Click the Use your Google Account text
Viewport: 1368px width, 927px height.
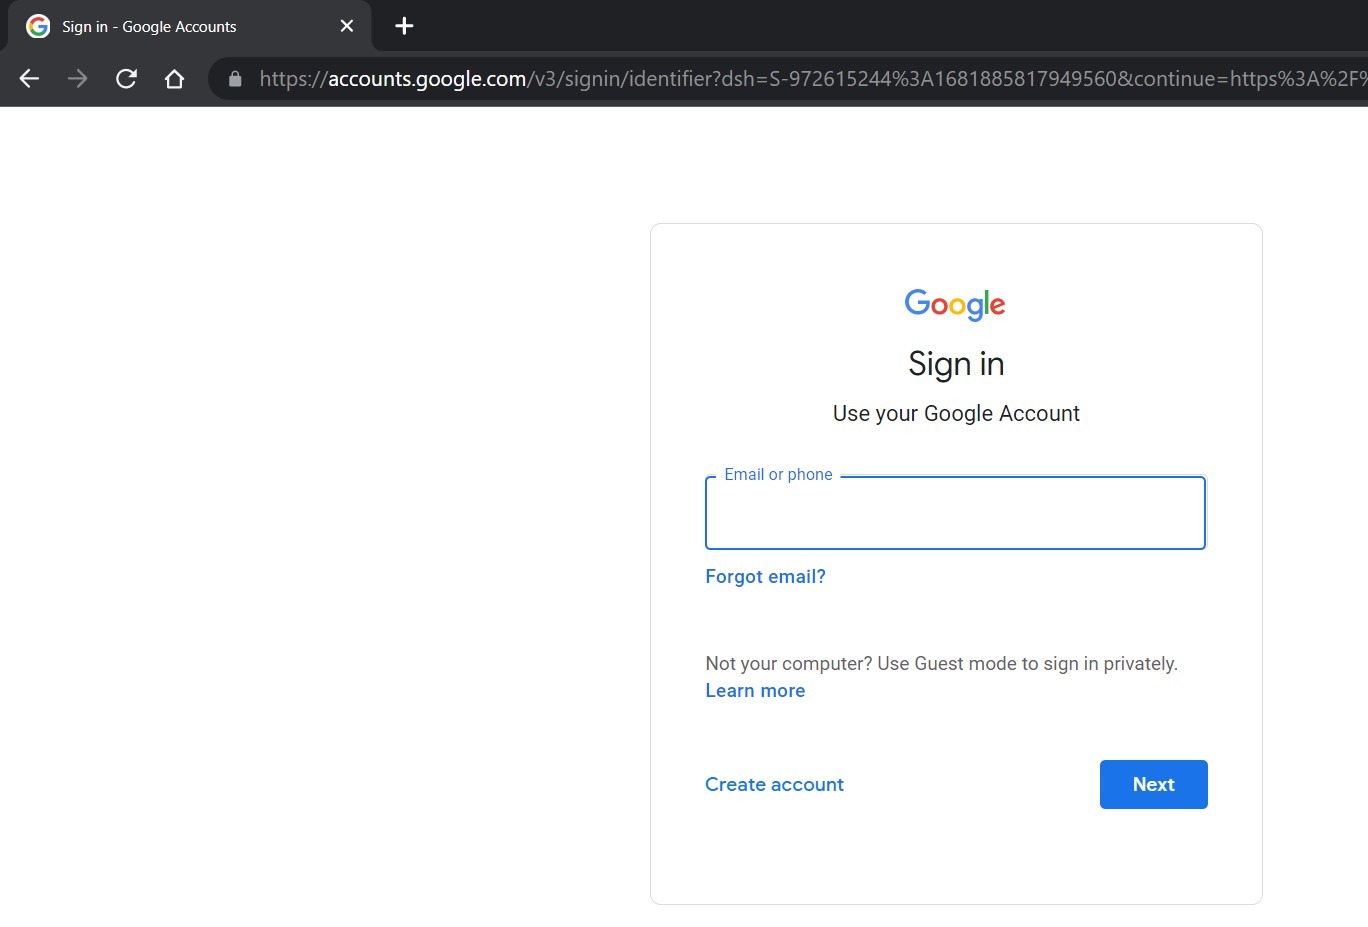pos(956,413)
